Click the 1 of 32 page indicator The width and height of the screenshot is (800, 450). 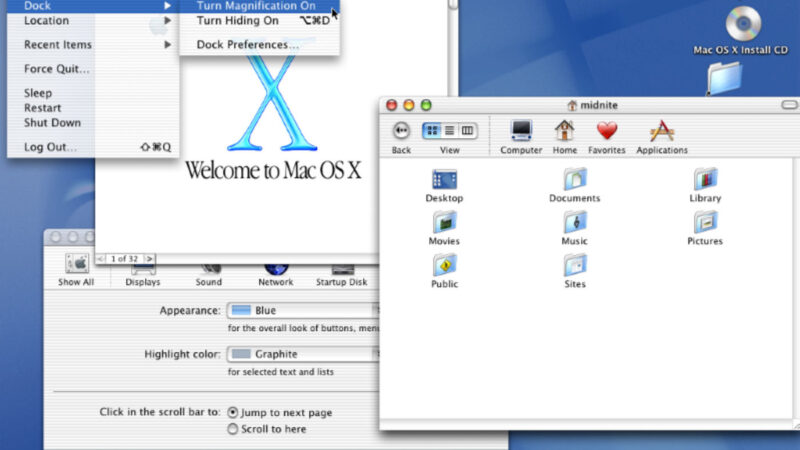pyautogui.click(x=124, y=259)
